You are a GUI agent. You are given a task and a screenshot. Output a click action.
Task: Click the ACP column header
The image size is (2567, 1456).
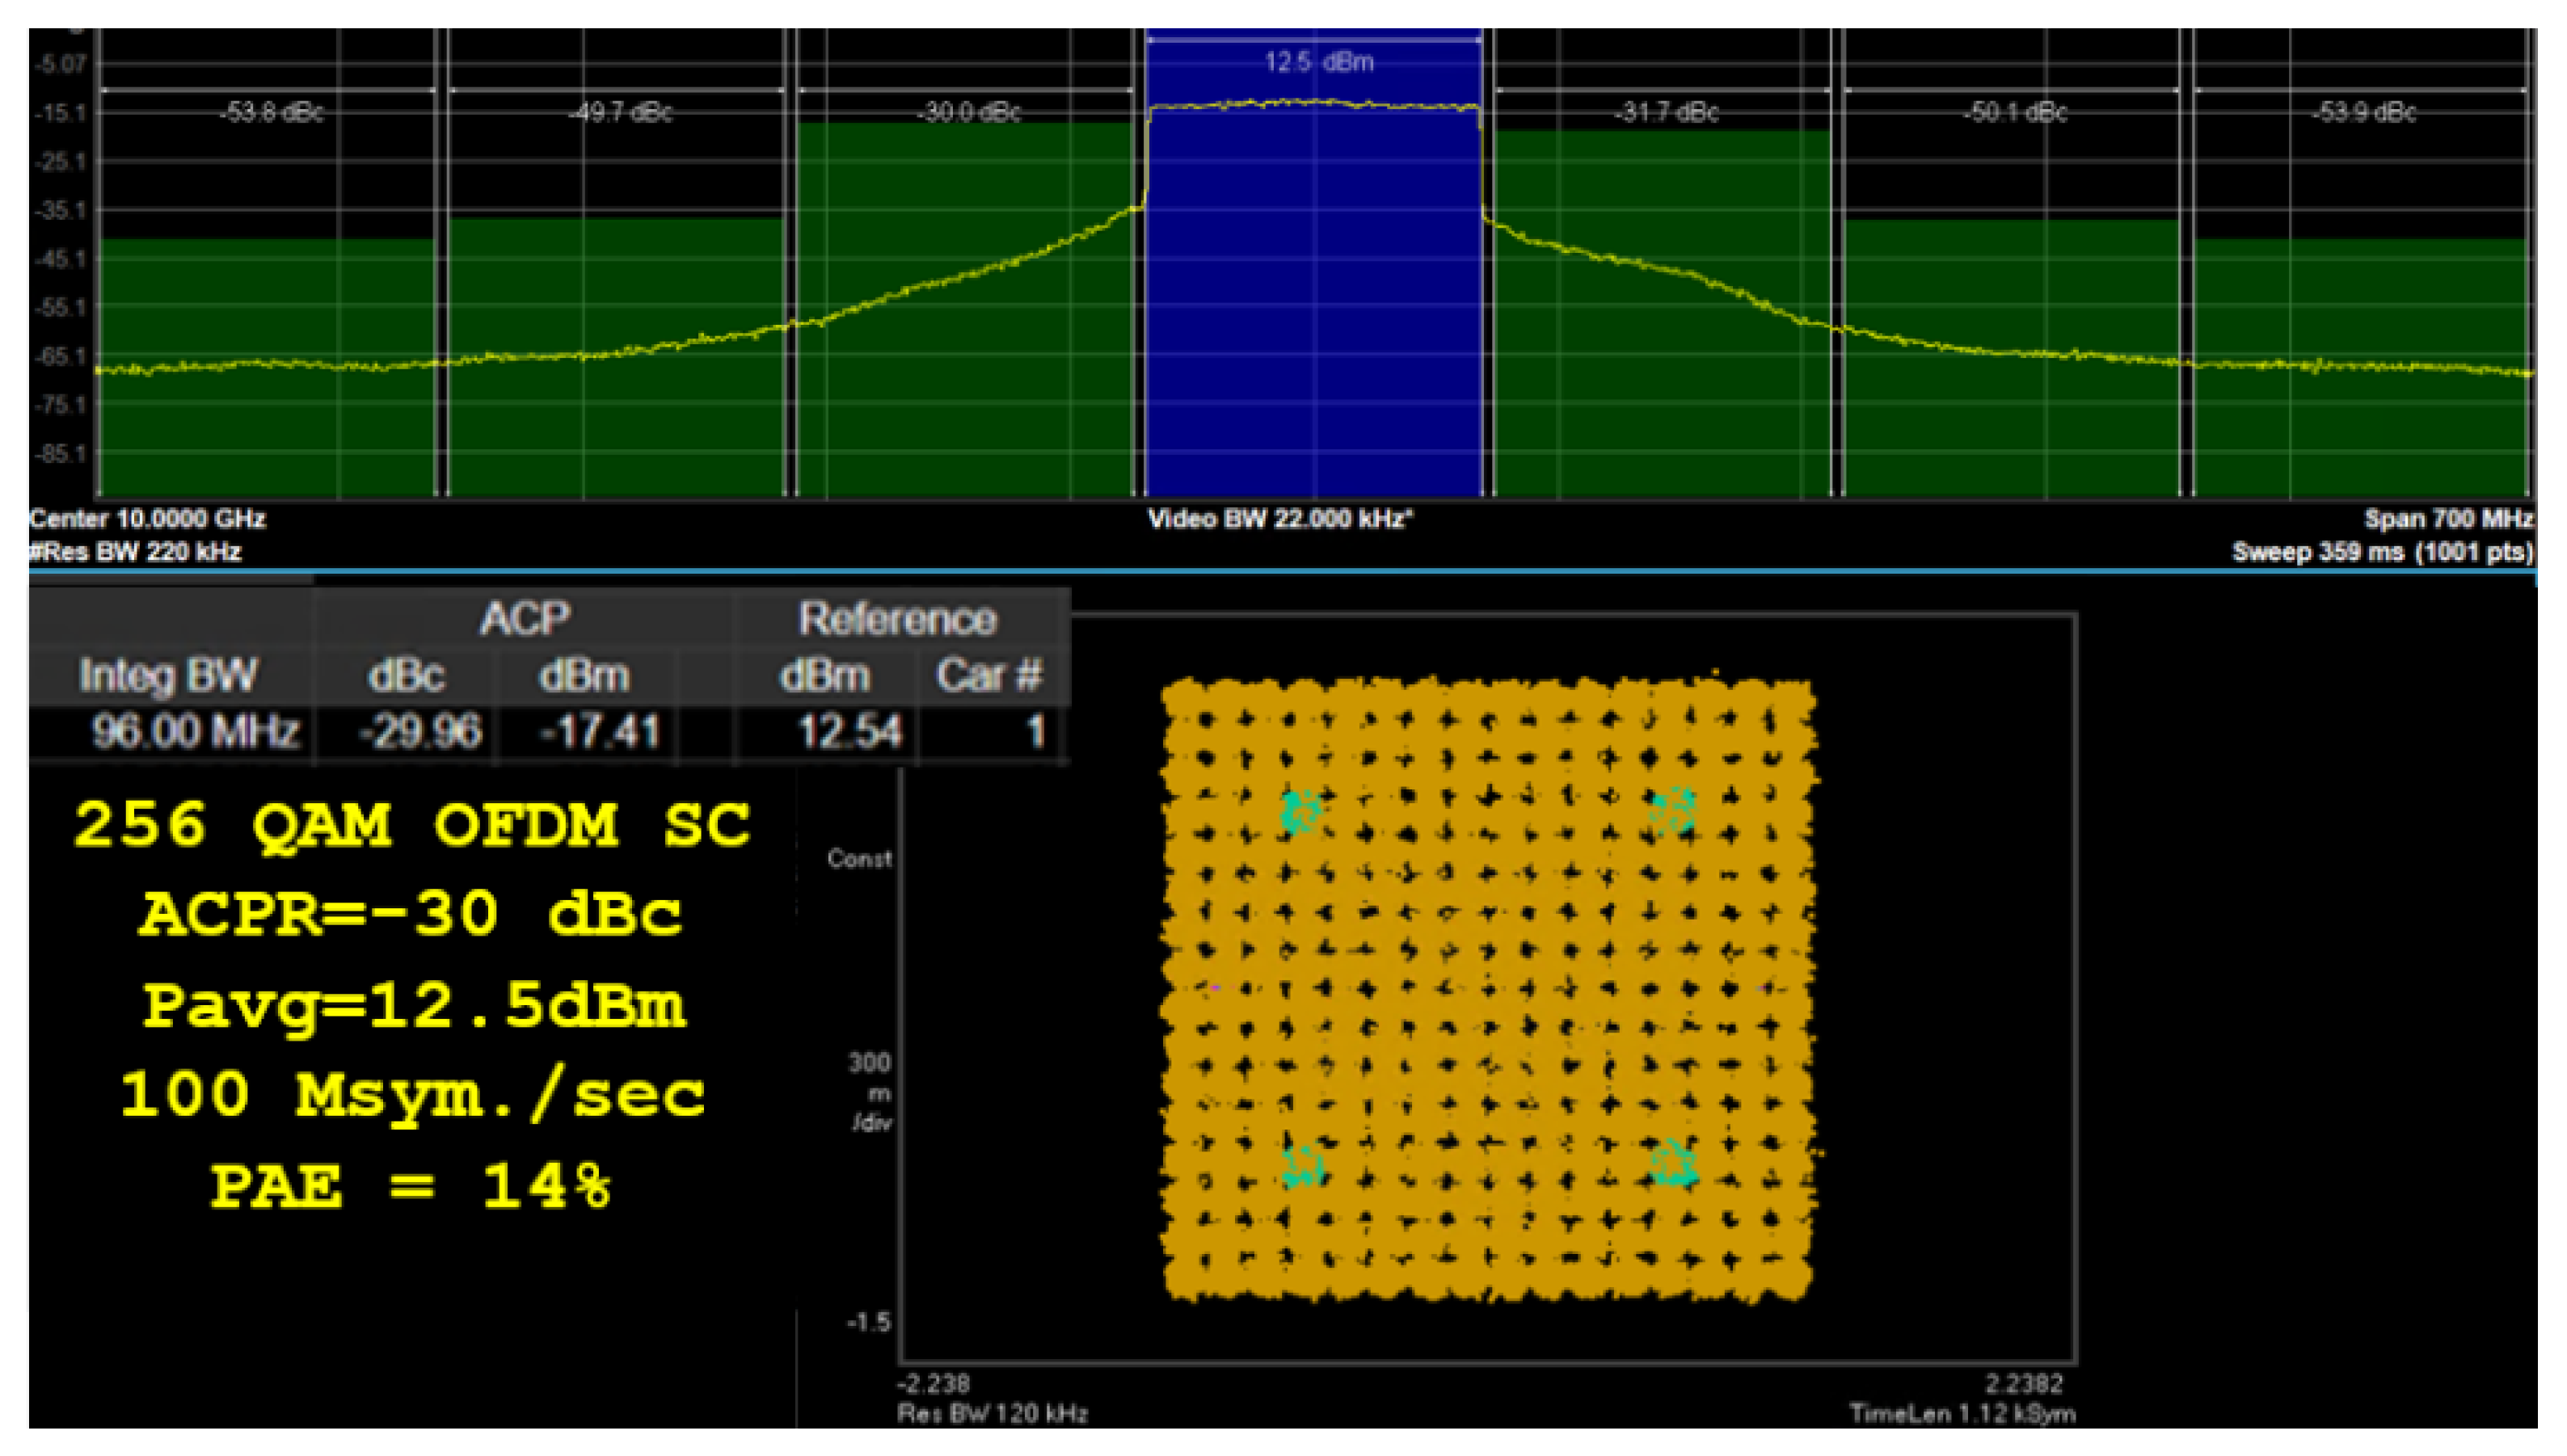(525, 619)
